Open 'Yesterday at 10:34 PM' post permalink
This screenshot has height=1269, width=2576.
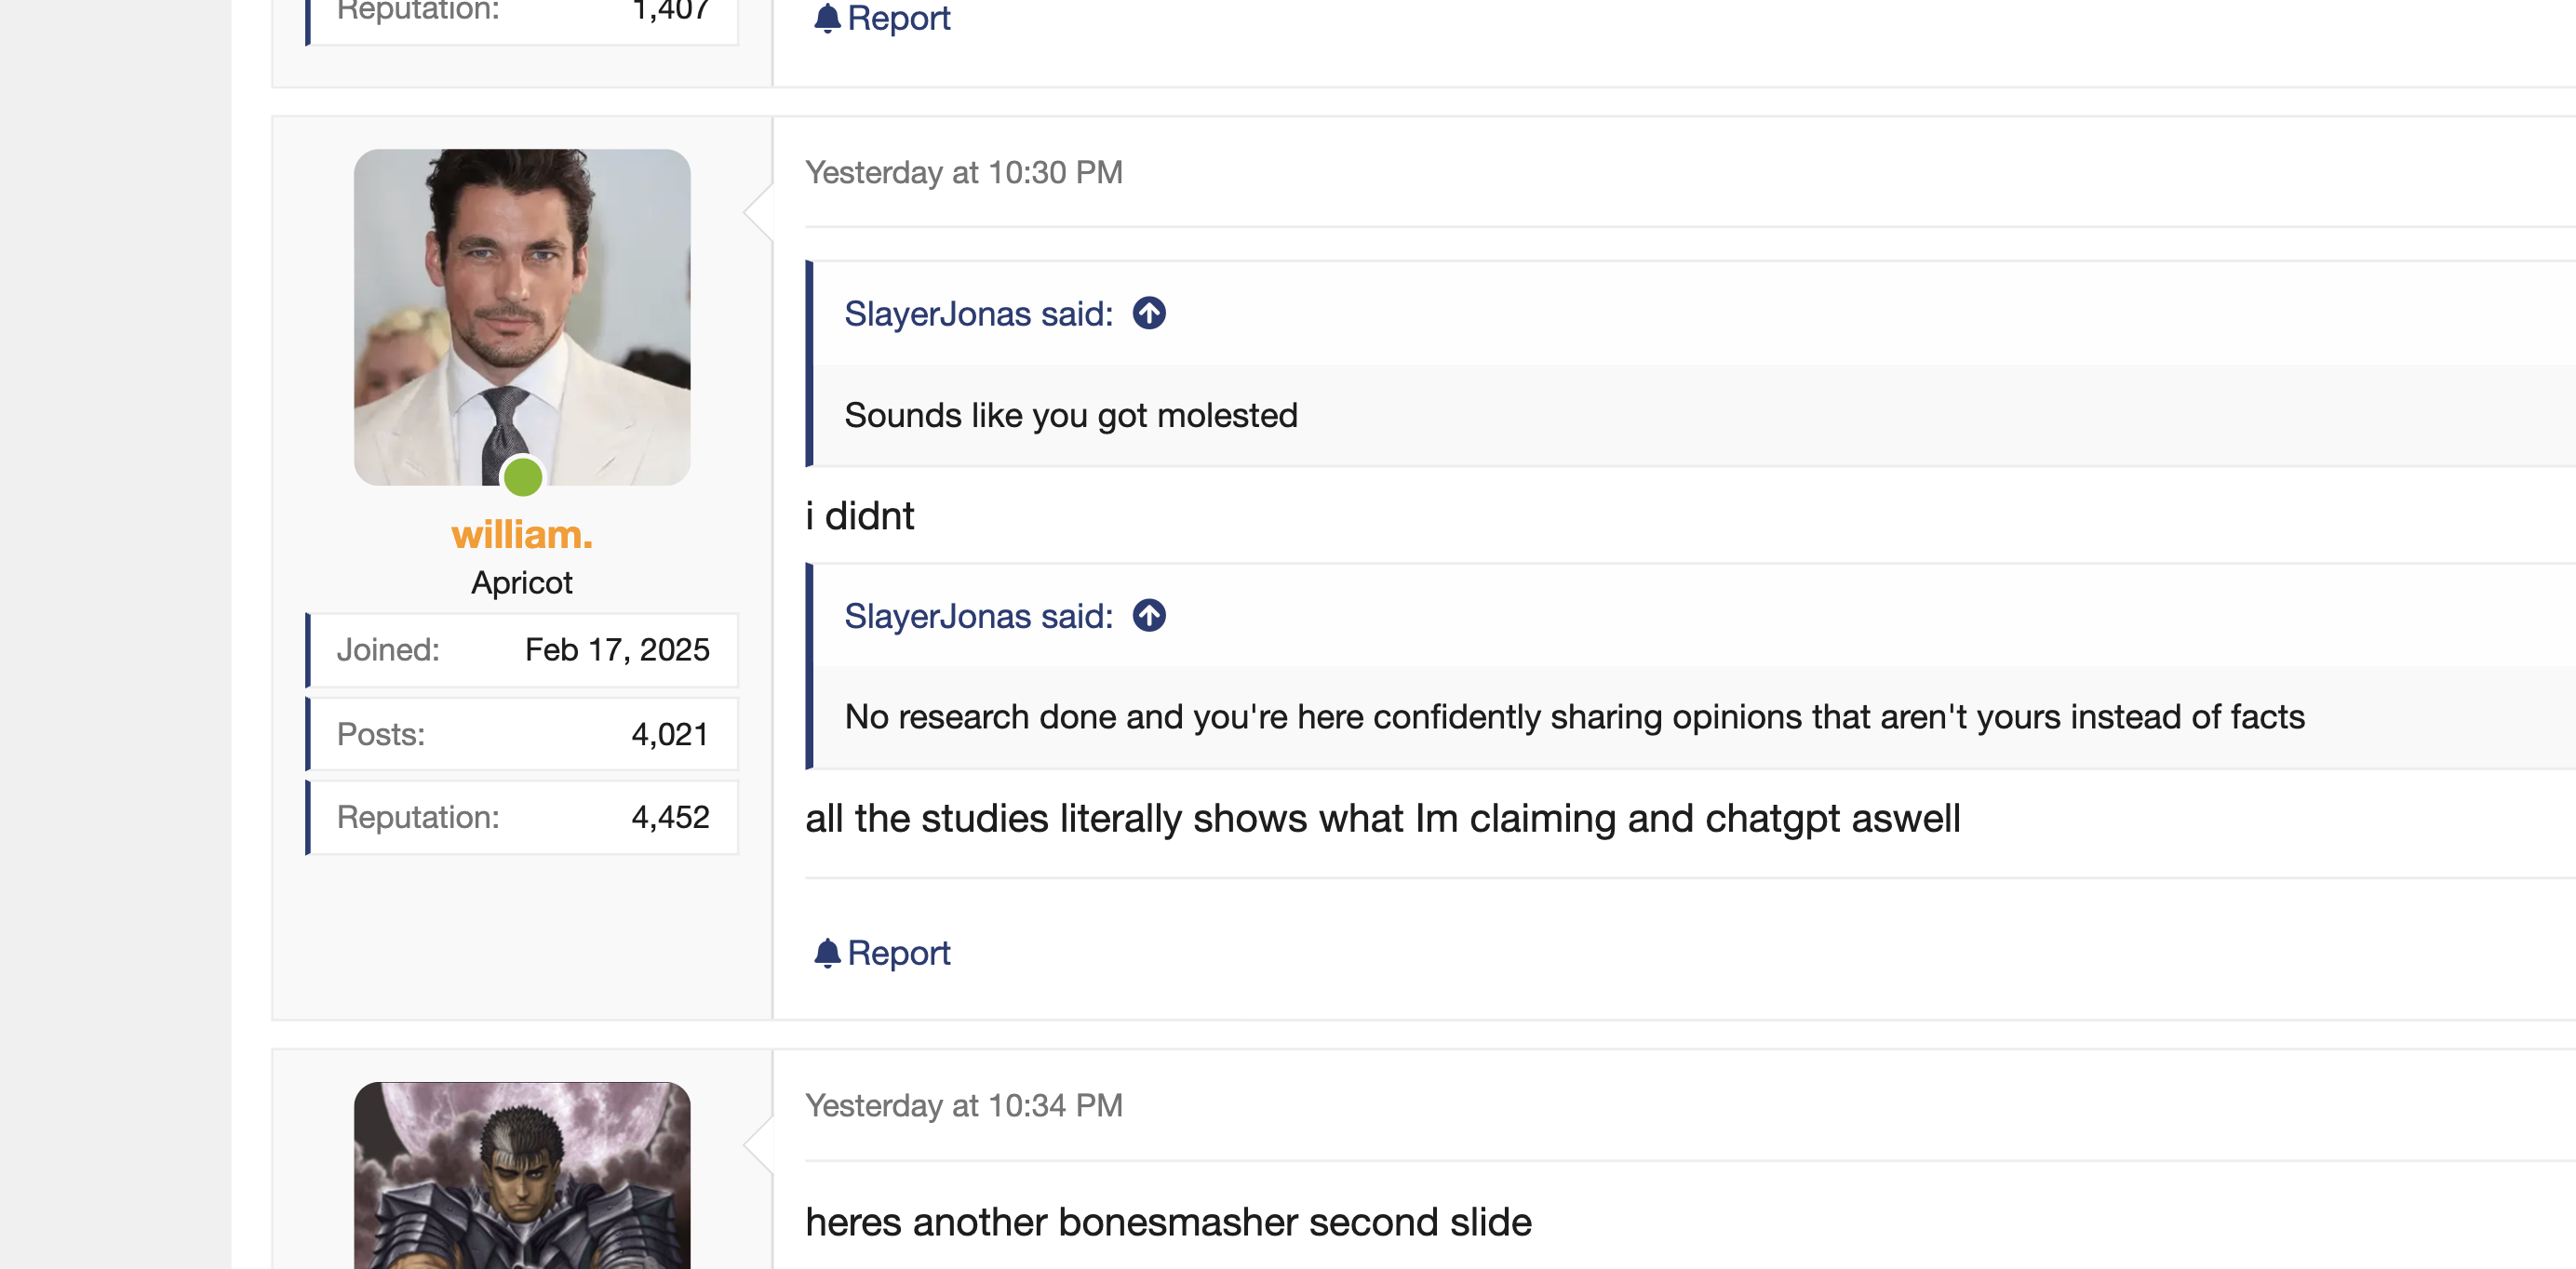(x=963, y=1105)
